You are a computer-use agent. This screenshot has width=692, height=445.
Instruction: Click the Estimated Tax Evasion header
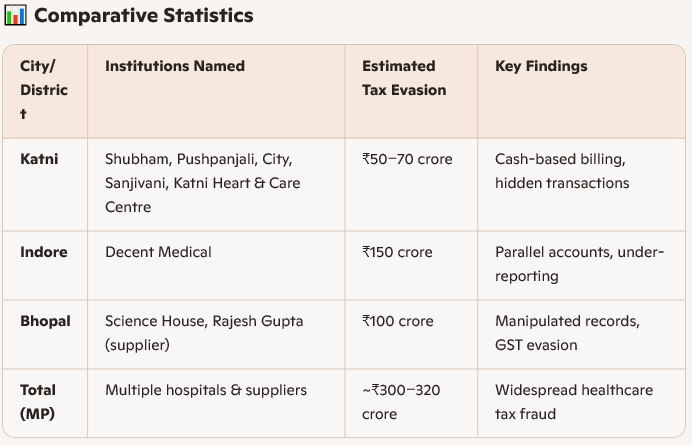coord(404,78)
